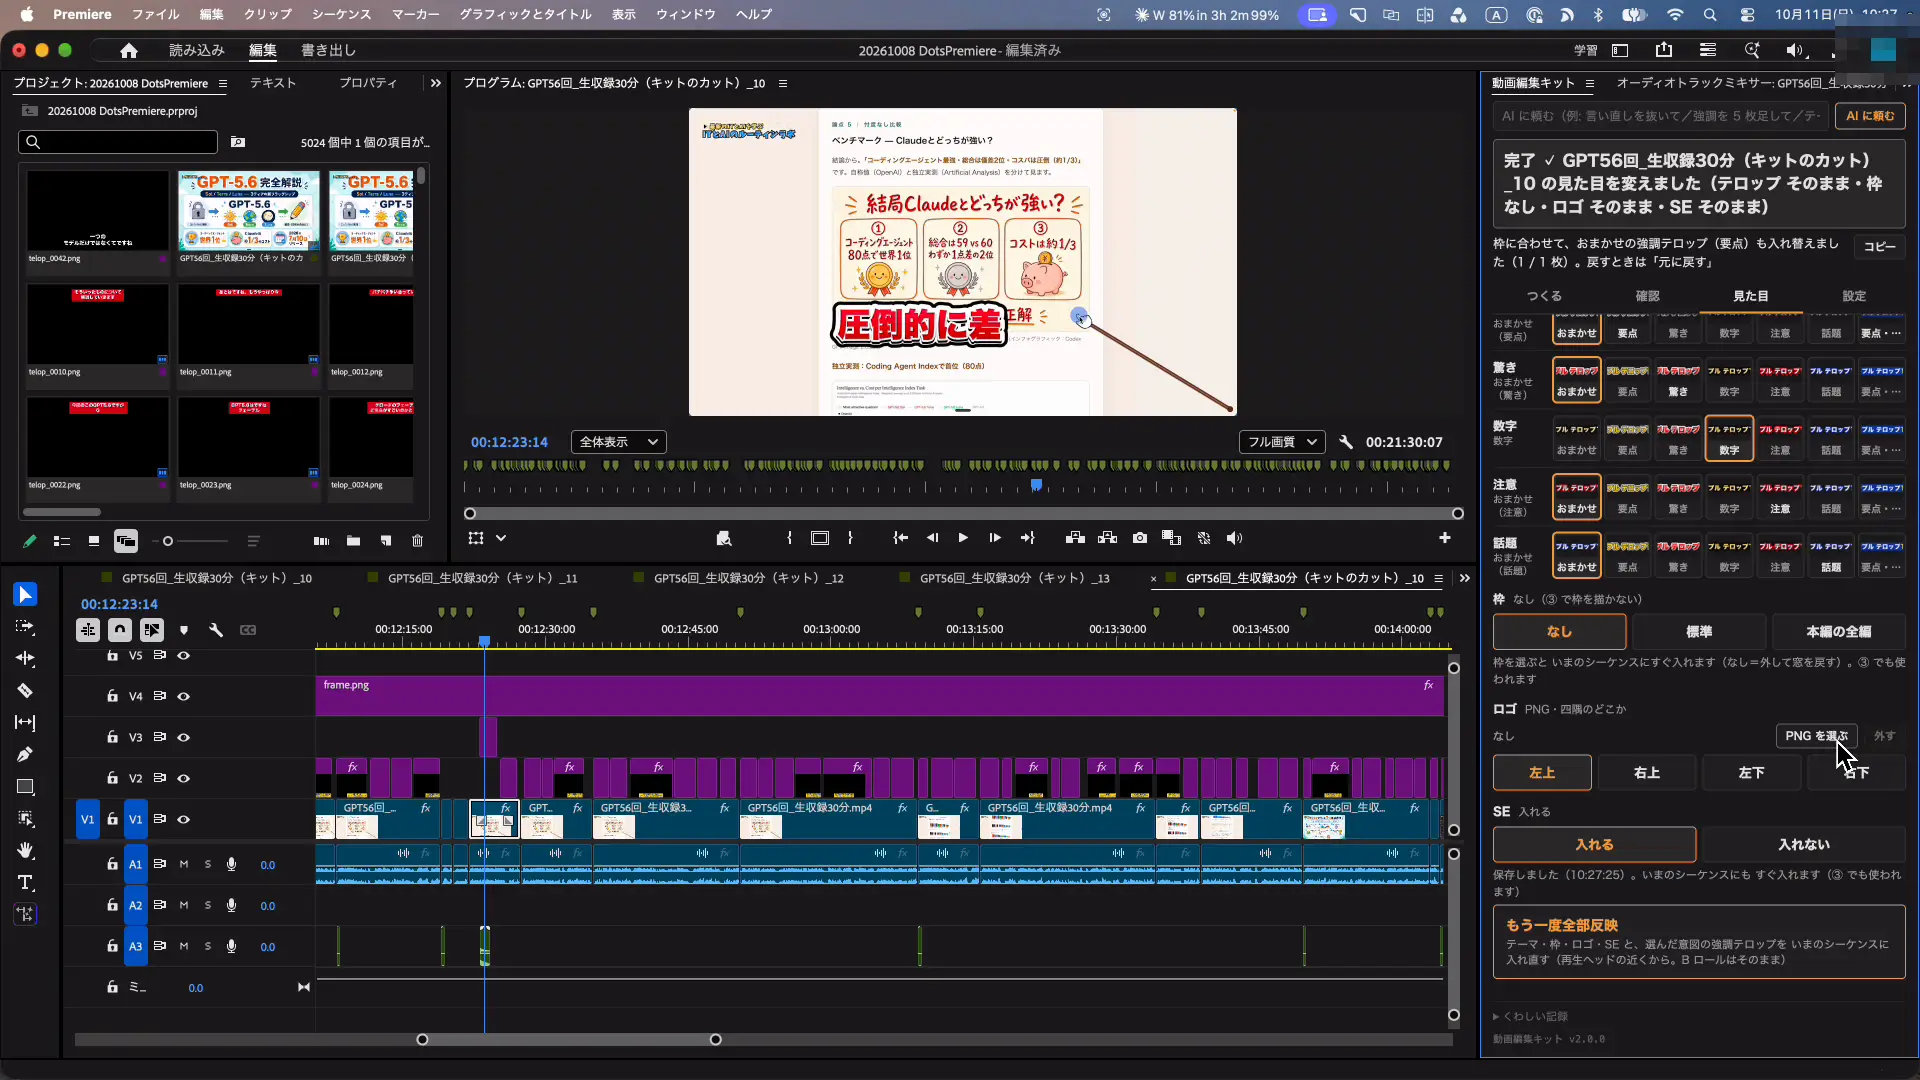Open GPT56回 (キット) _12 sequence tab

click(748, 578)
